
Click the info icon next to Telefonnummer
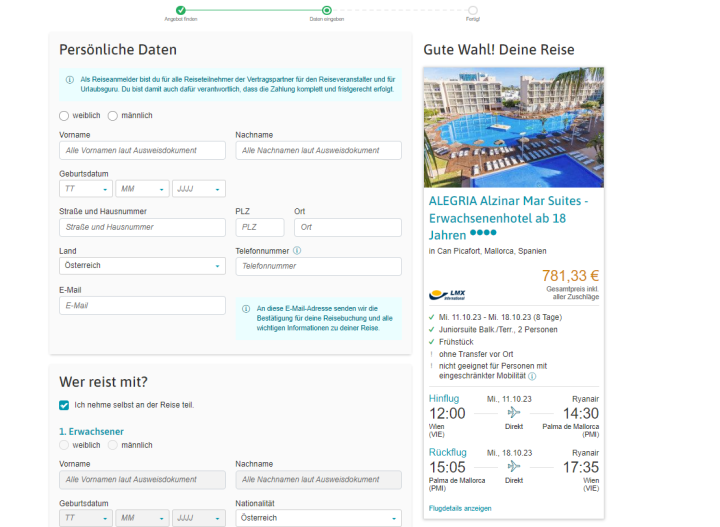pos(297,251)
